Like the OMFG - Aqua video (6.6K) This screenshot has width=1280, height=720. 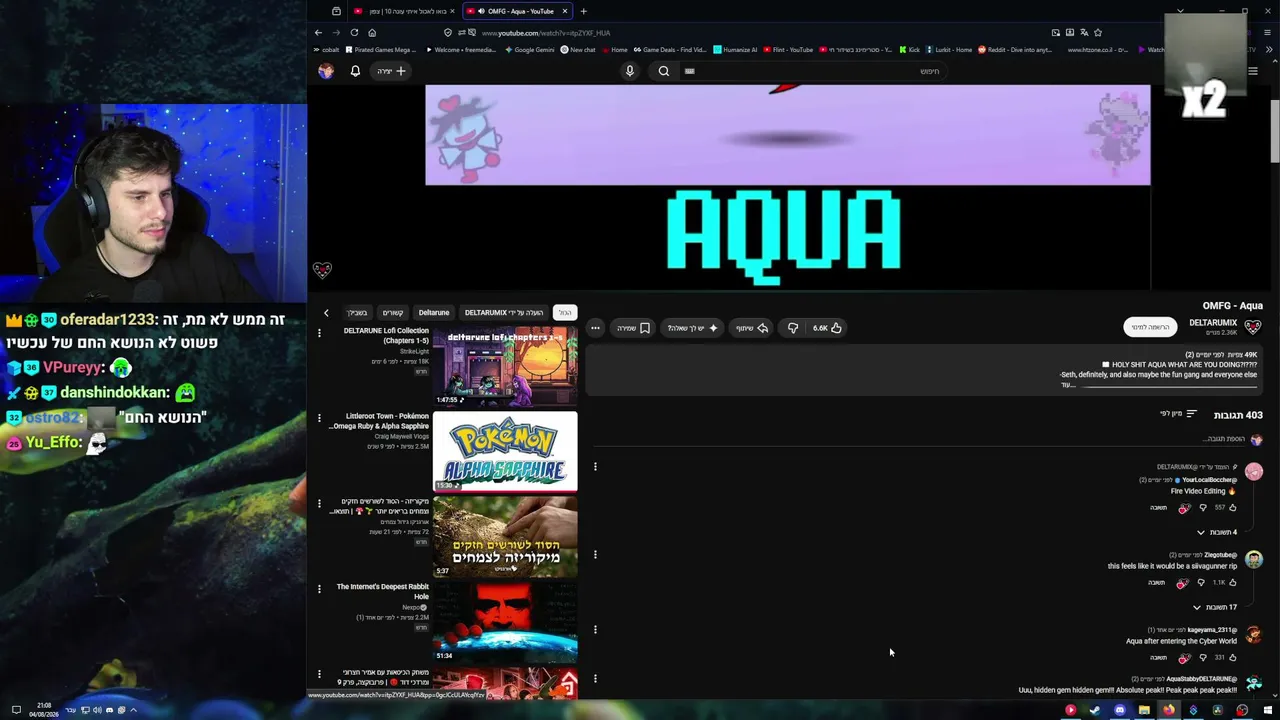(828, 328)
